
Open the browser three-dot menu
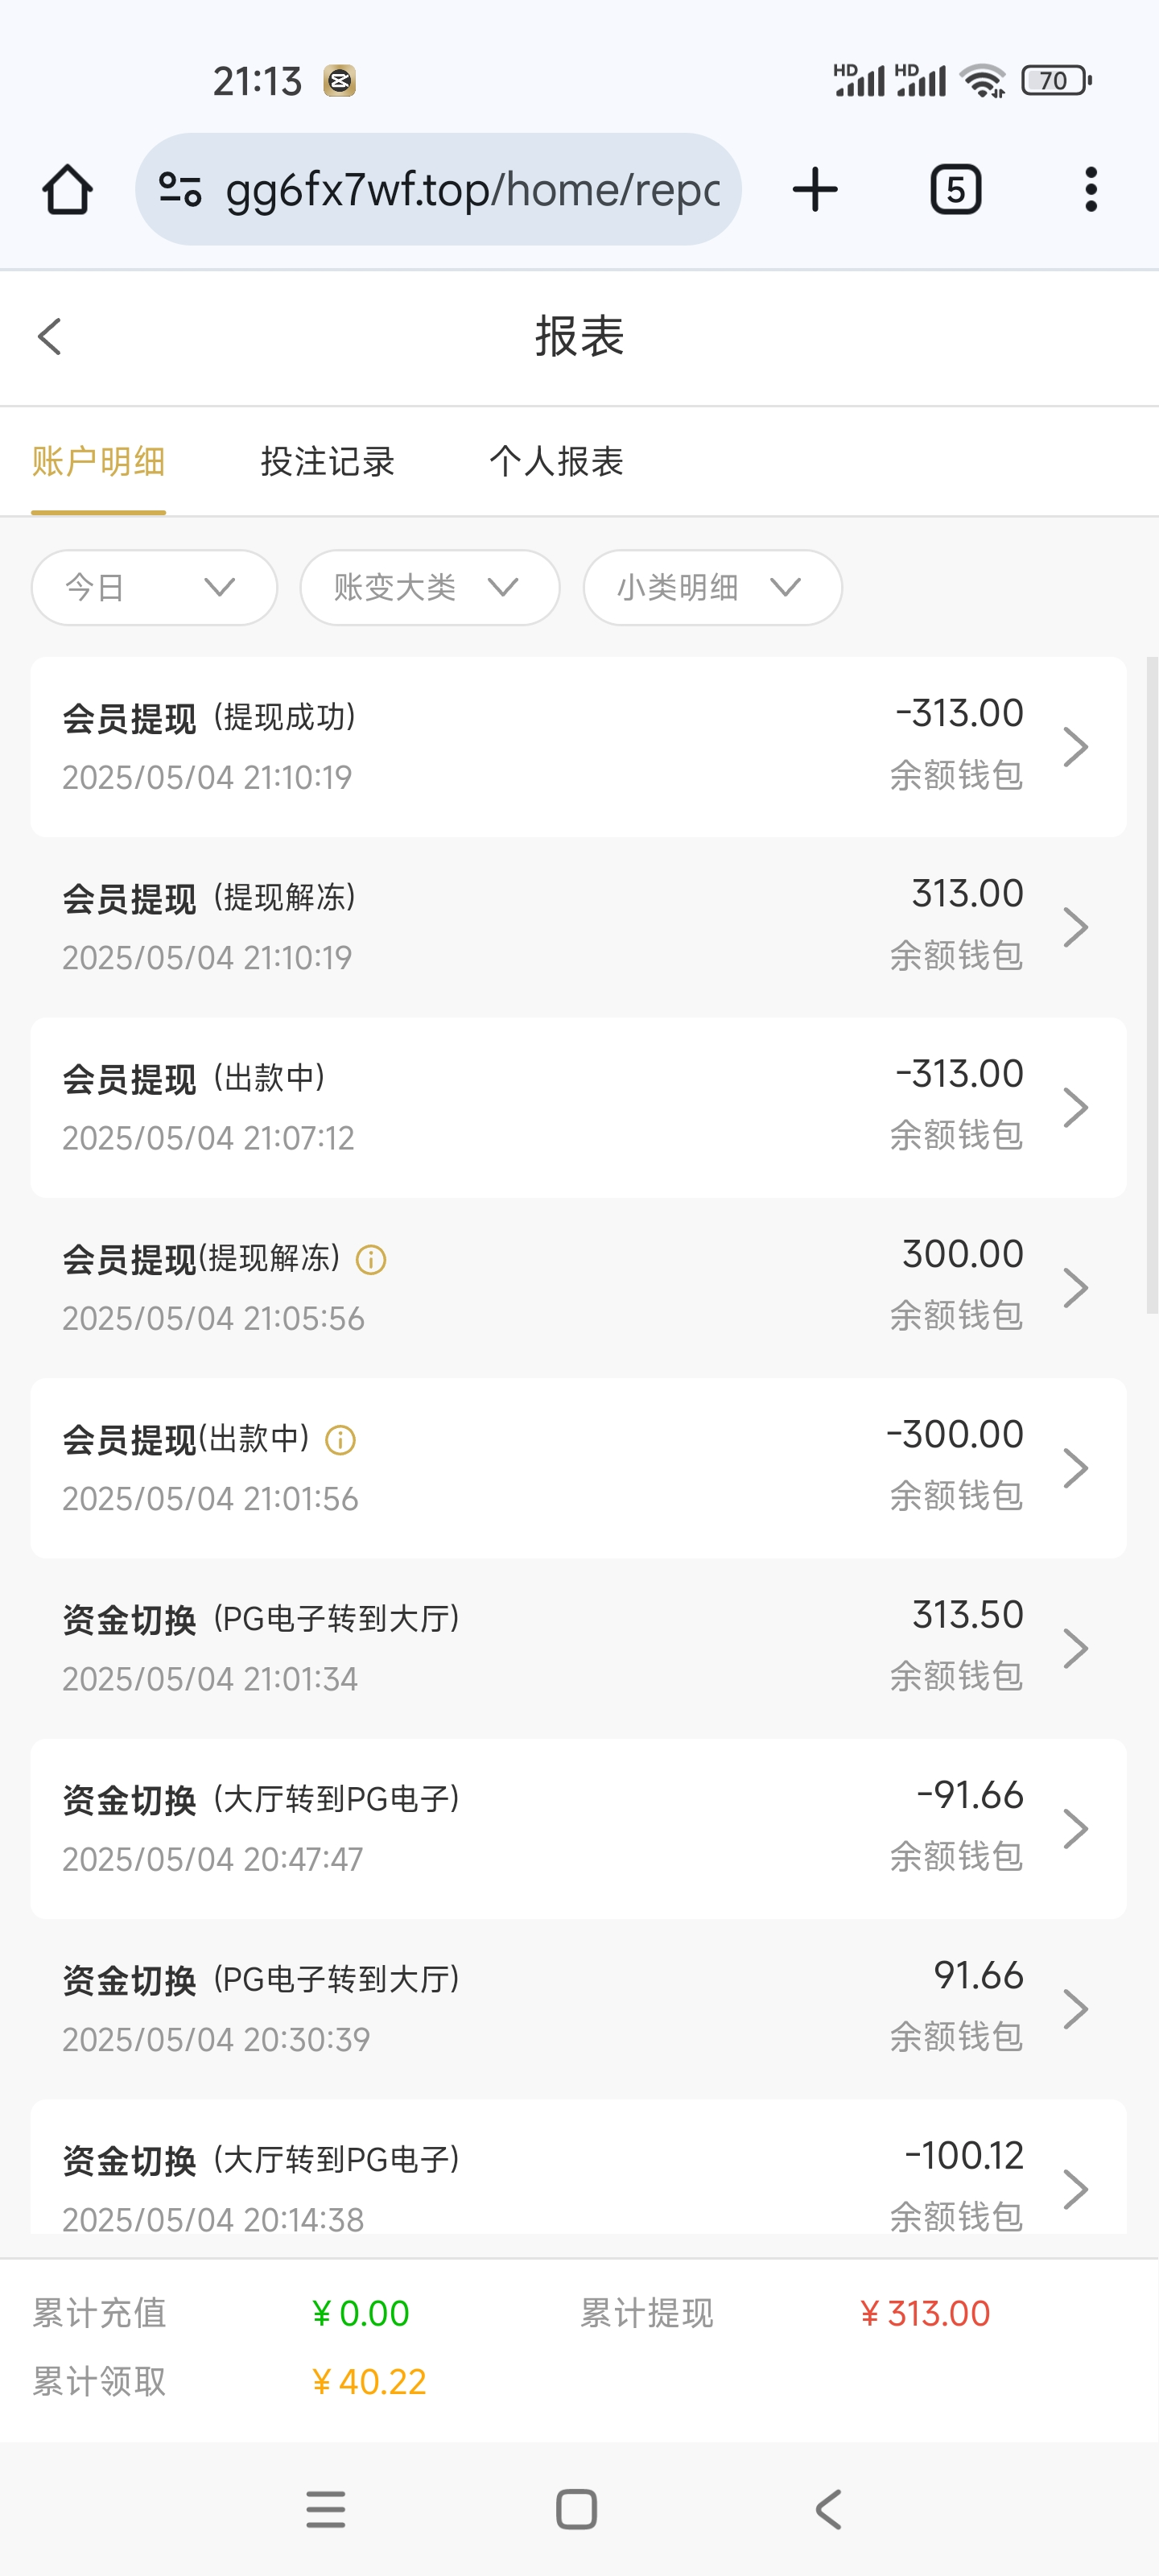click(1090, 189)
